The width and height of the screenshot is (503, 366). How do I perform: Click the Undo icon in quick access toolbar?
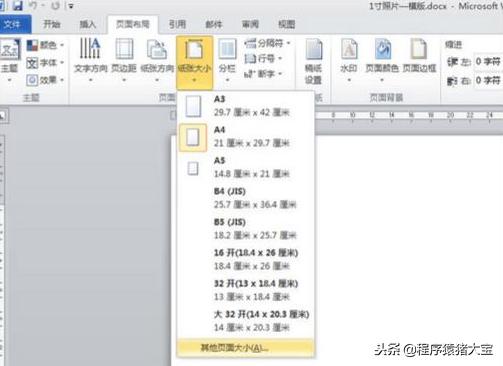tap(33, 5)
